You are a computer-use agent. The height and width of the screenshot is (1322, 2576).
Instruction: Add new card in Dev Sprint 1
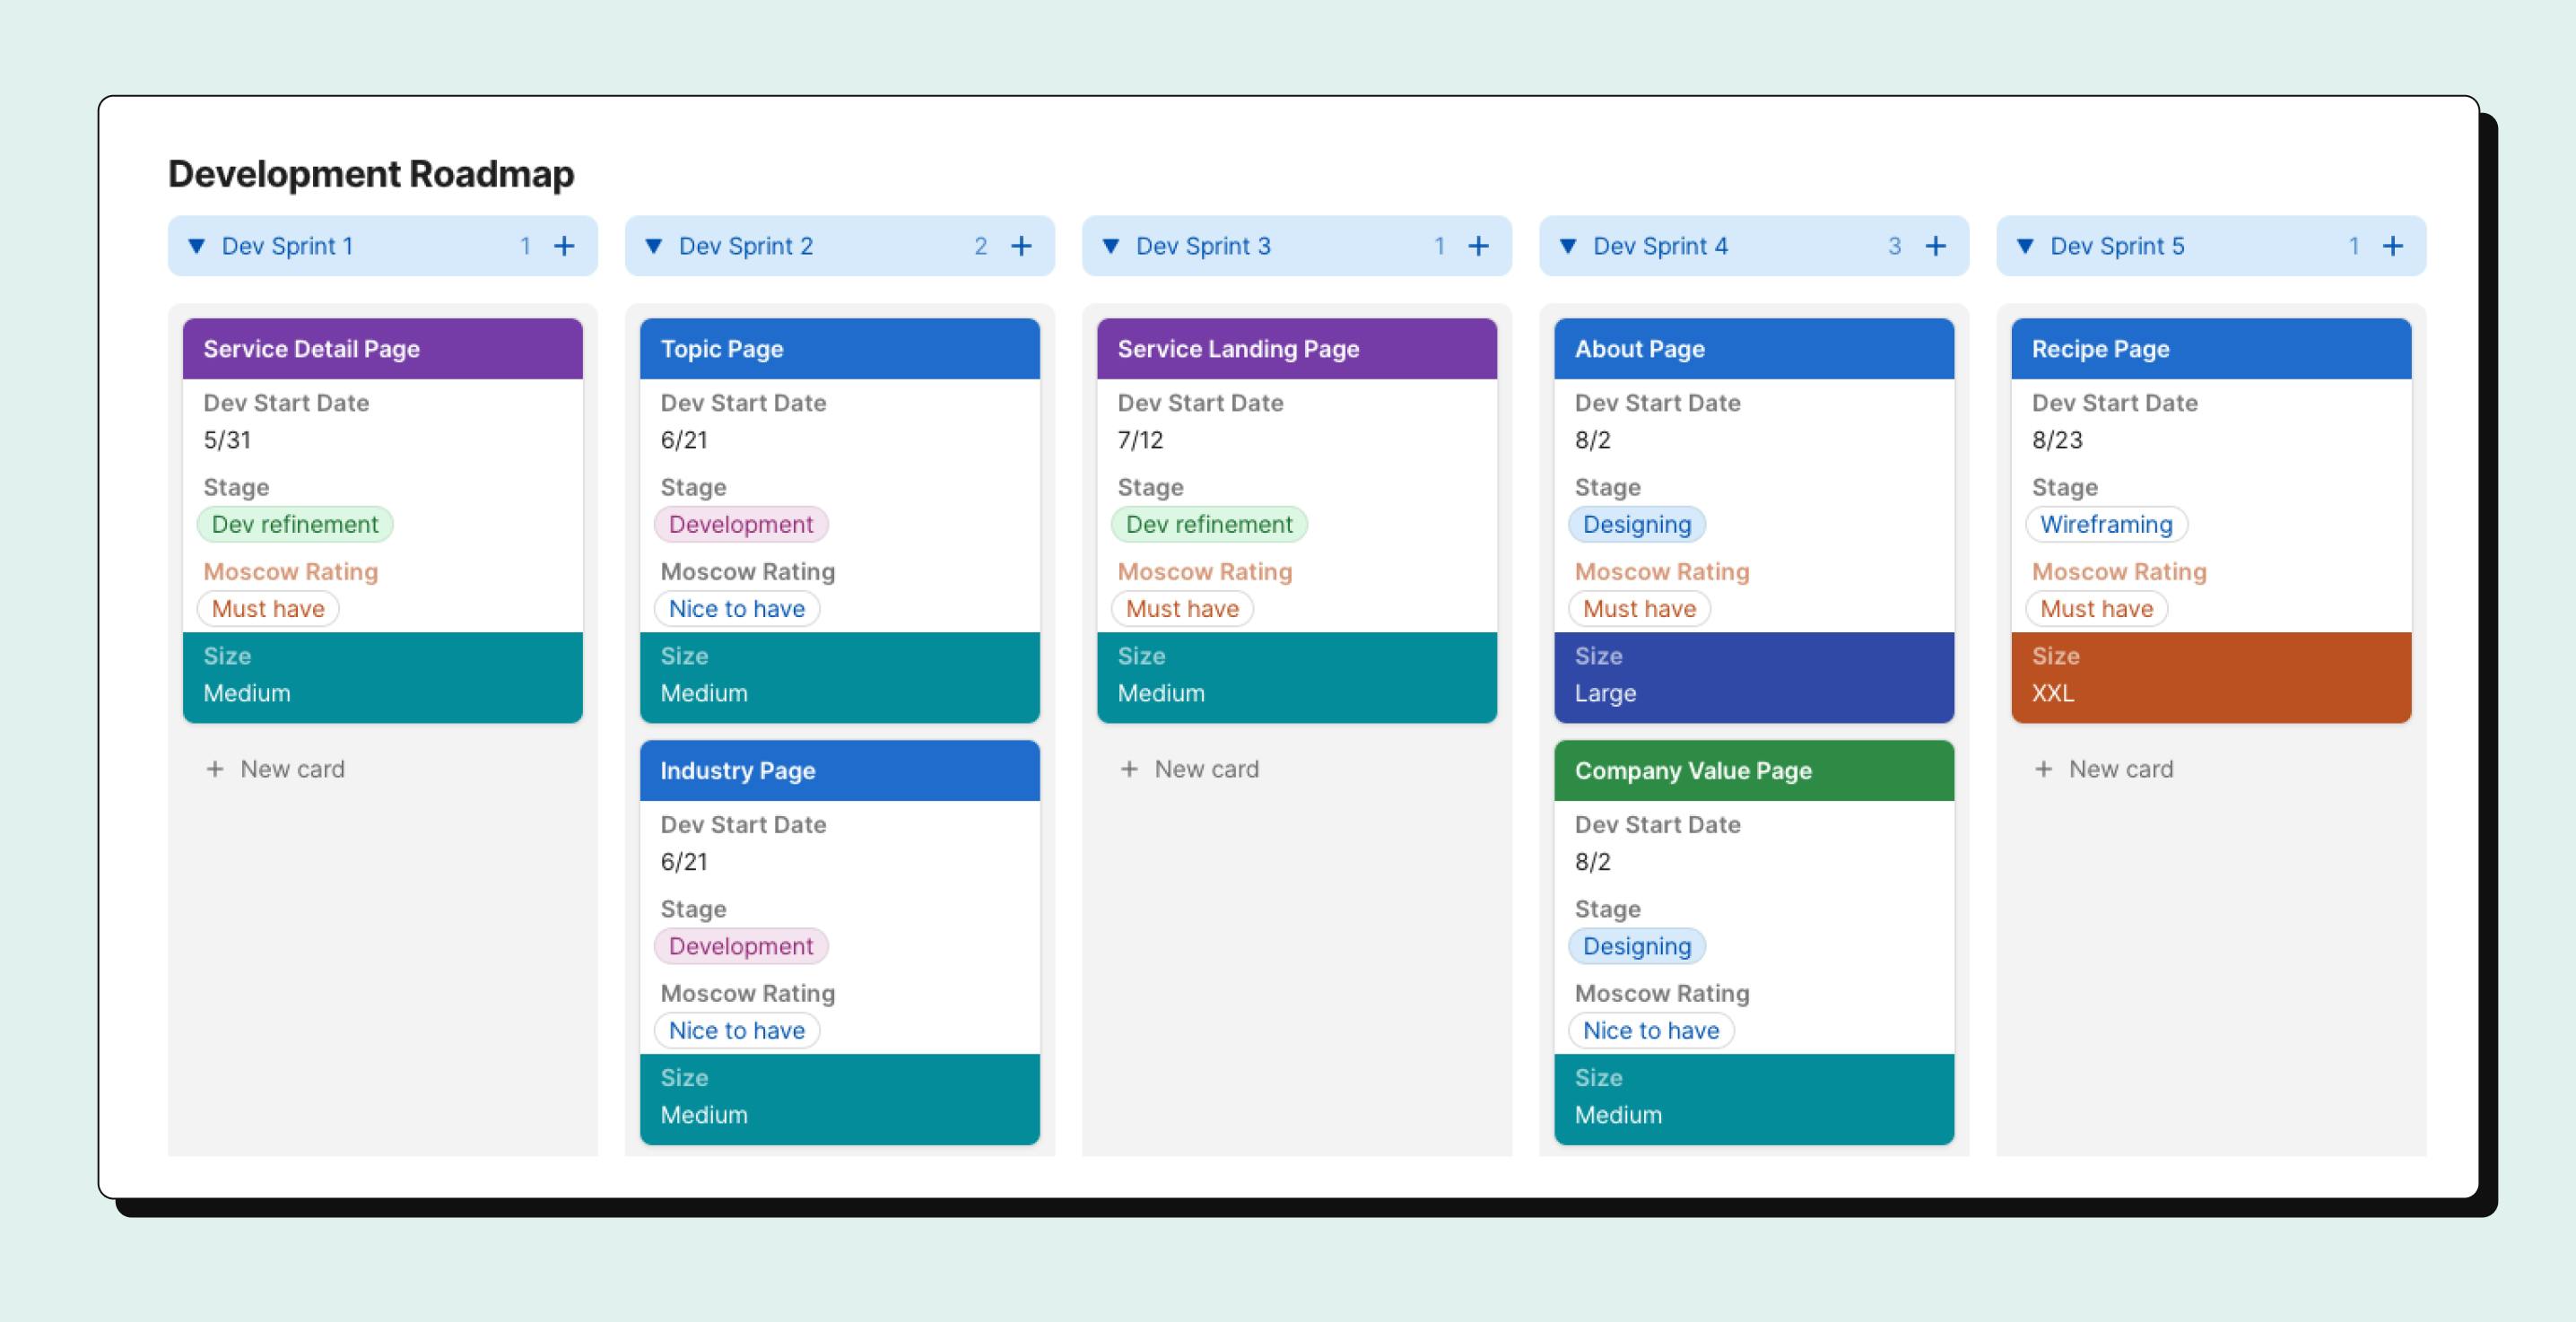[273, 767]
